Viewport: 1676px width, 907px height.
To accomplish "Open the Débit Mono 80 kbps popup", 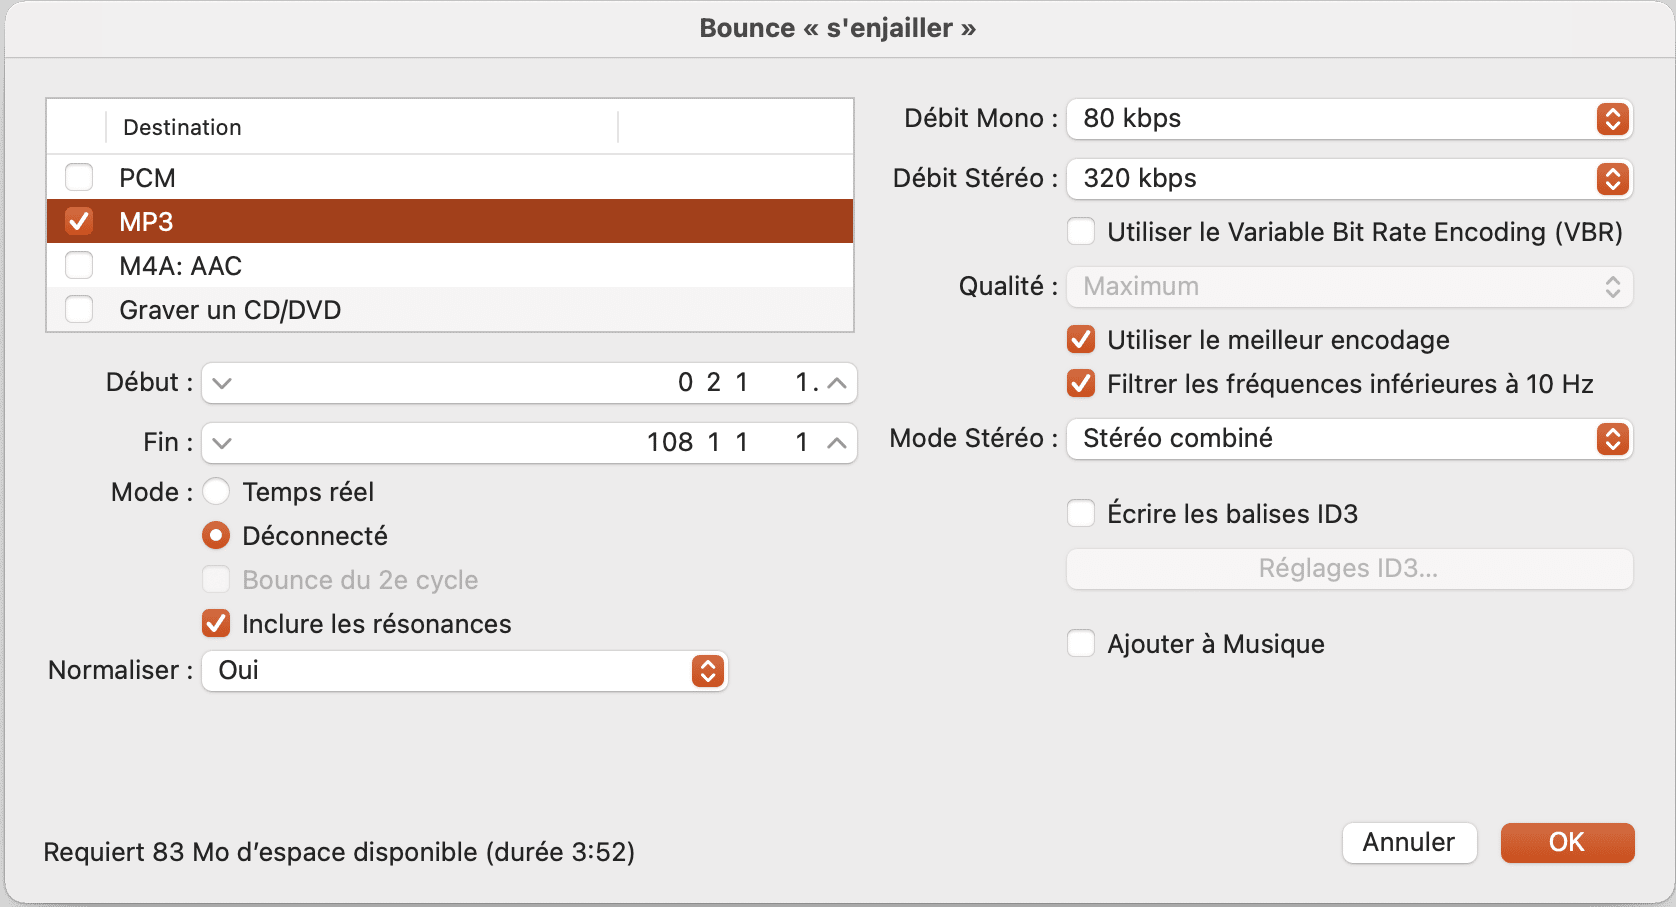I will (1349, 119).
